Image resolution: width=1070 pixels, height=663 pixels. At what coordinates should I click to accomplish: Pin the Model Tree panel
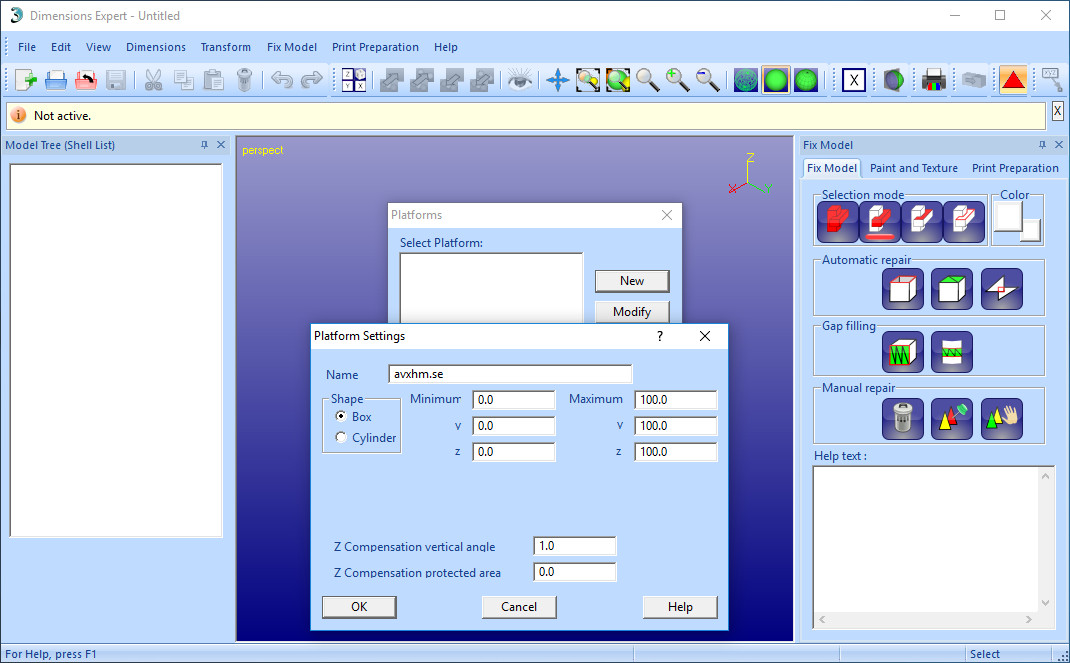[204, 145]
